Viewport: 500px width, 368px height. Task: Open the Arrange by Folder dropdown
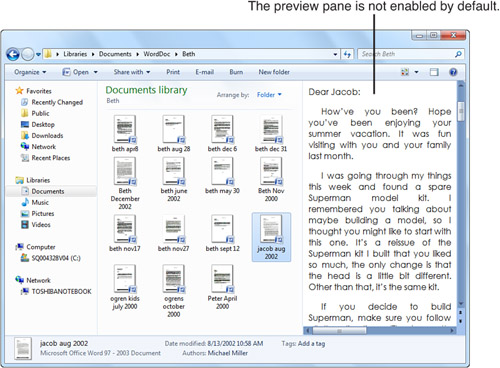(269, 95)
